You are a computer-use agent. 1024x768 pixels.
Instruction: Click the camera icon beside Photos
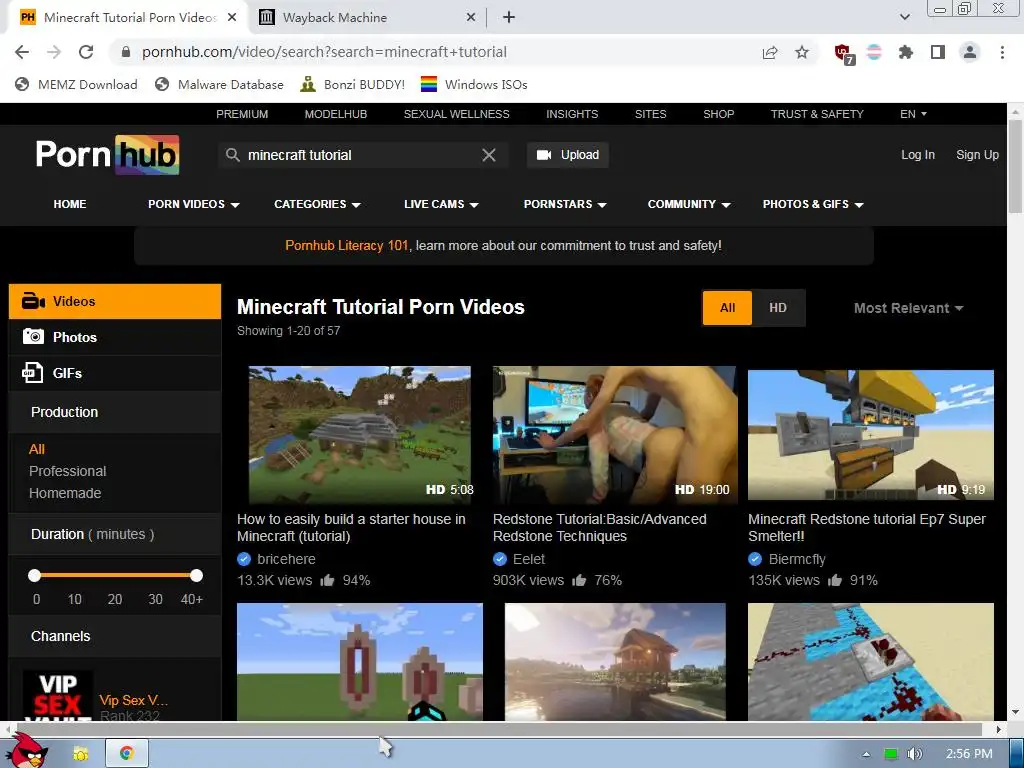33,336
